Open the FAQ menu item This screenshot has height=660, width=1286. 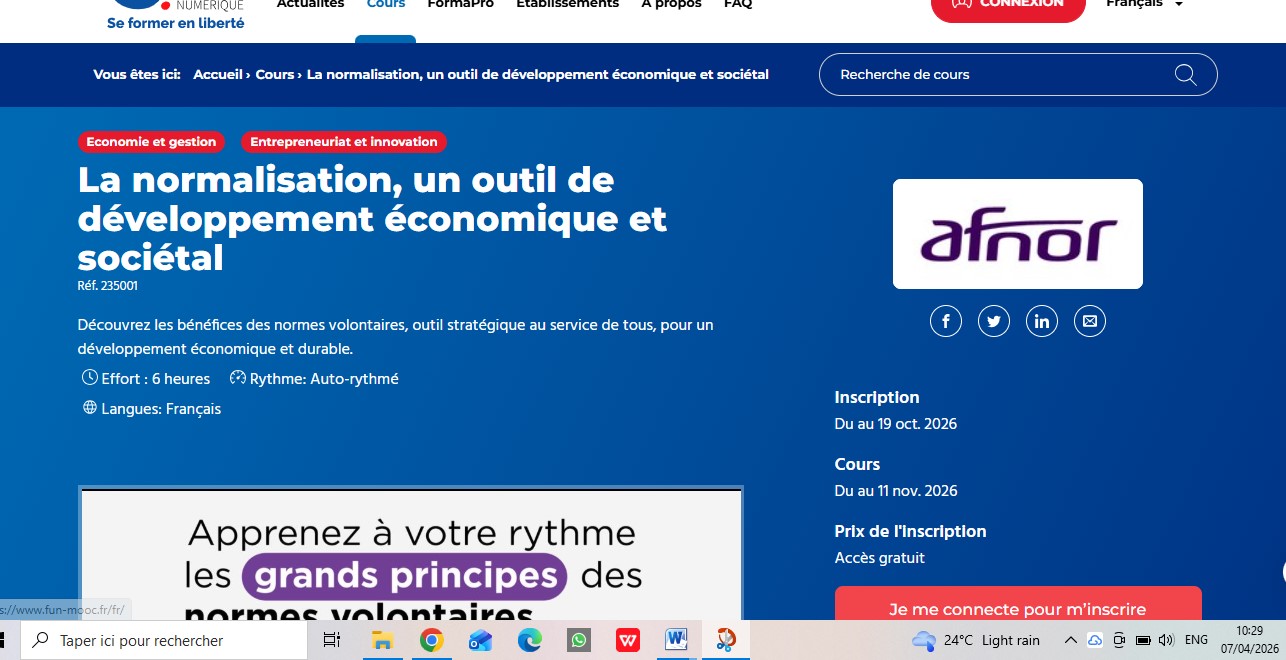pyautogui.click(x=737, y=5)
